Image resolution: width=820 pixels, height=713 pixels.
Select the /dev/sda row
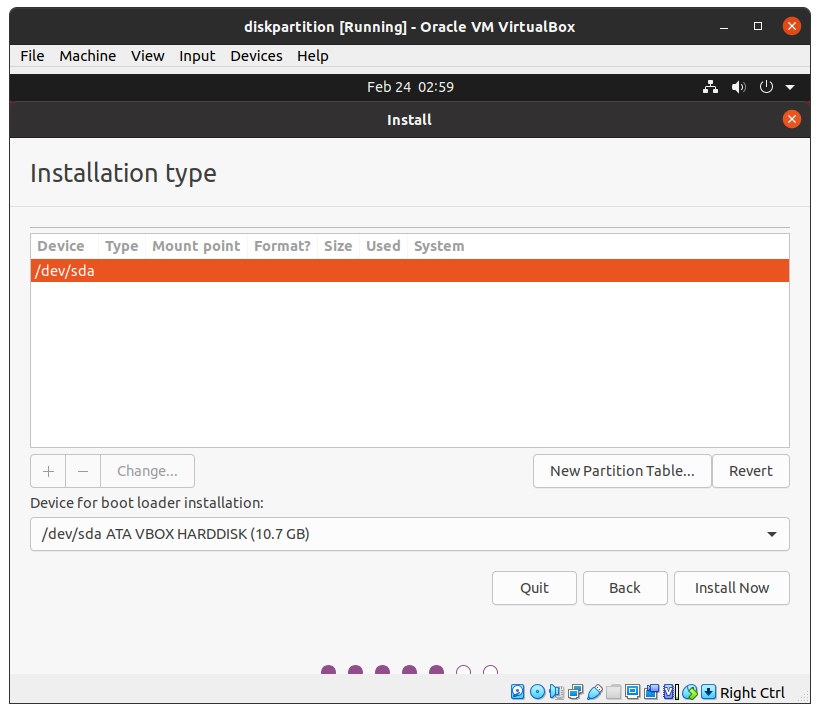(x=409, y=270)
